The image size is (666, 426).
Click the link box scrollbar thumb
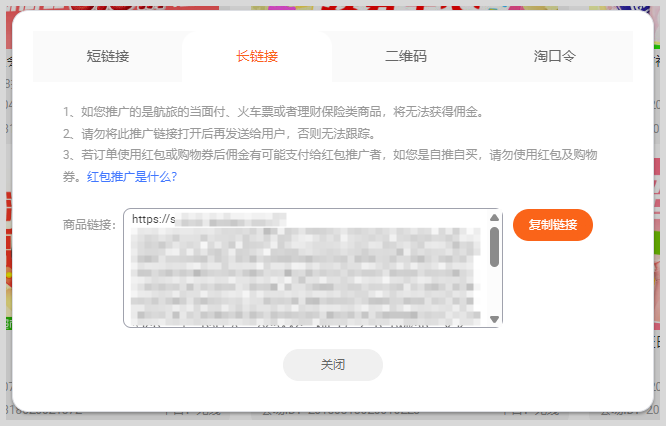(494, 247)
